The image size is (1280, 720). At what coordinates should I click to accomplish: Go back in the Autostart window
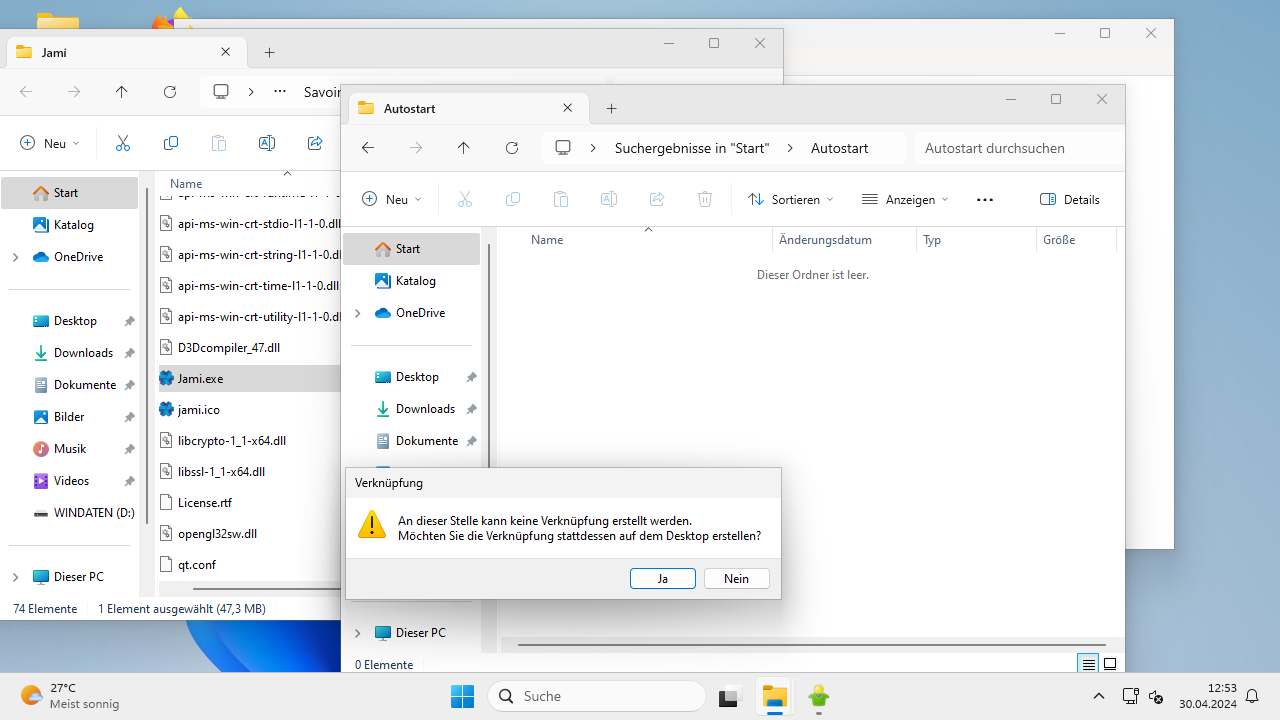368,147
